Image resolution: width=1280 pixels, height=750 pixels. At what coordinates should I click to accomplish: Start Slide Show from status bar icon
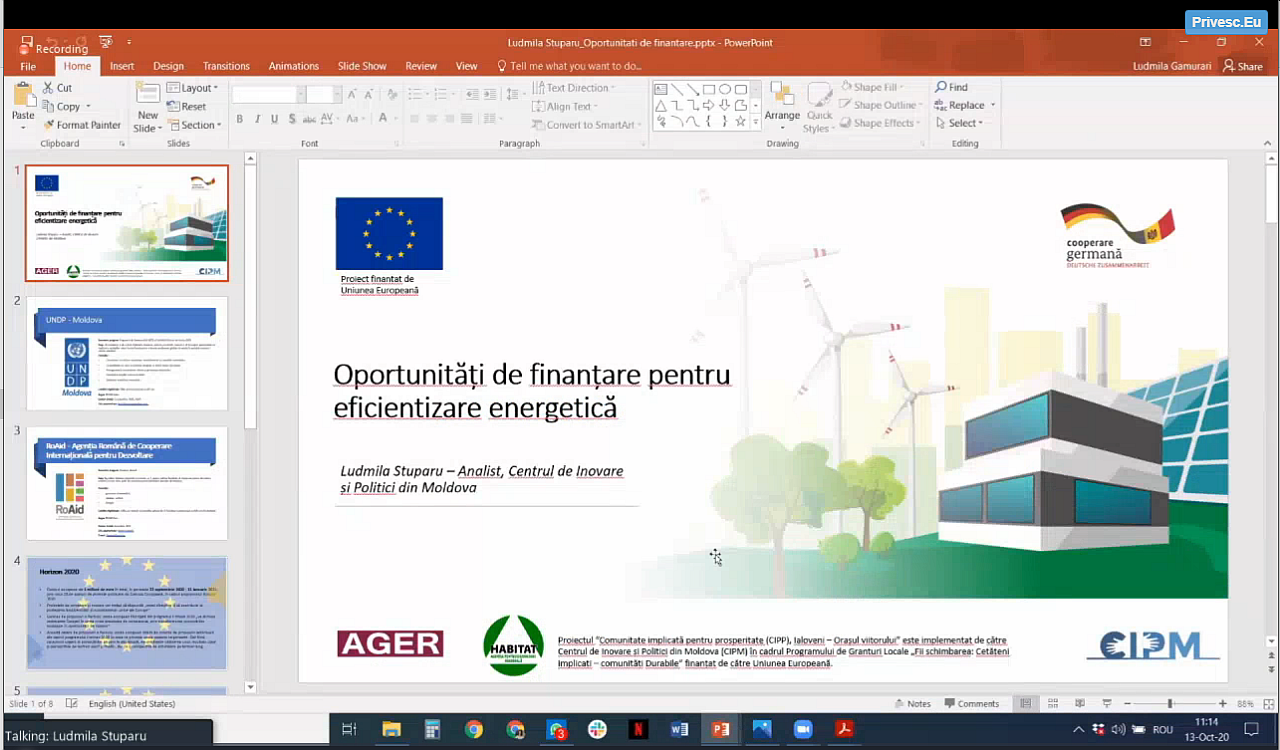tap(1106, 704)
